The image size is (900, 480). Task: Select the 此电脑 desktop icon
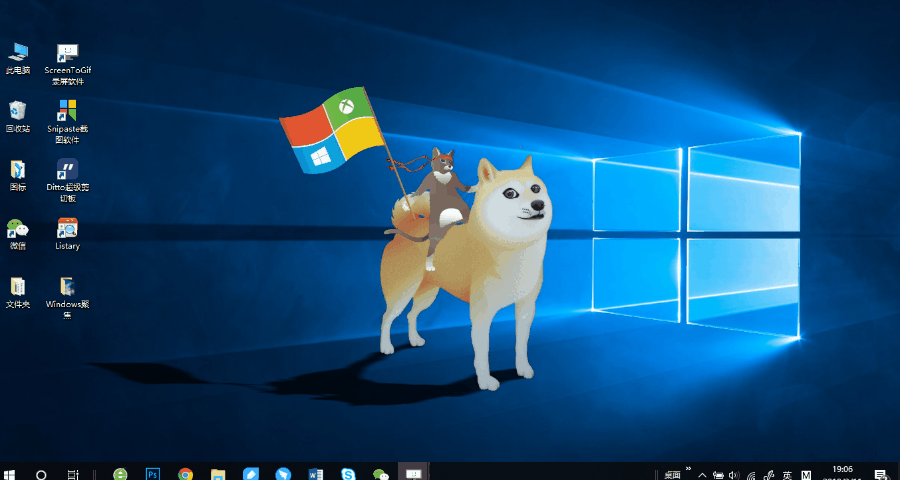tap(18, 59)
